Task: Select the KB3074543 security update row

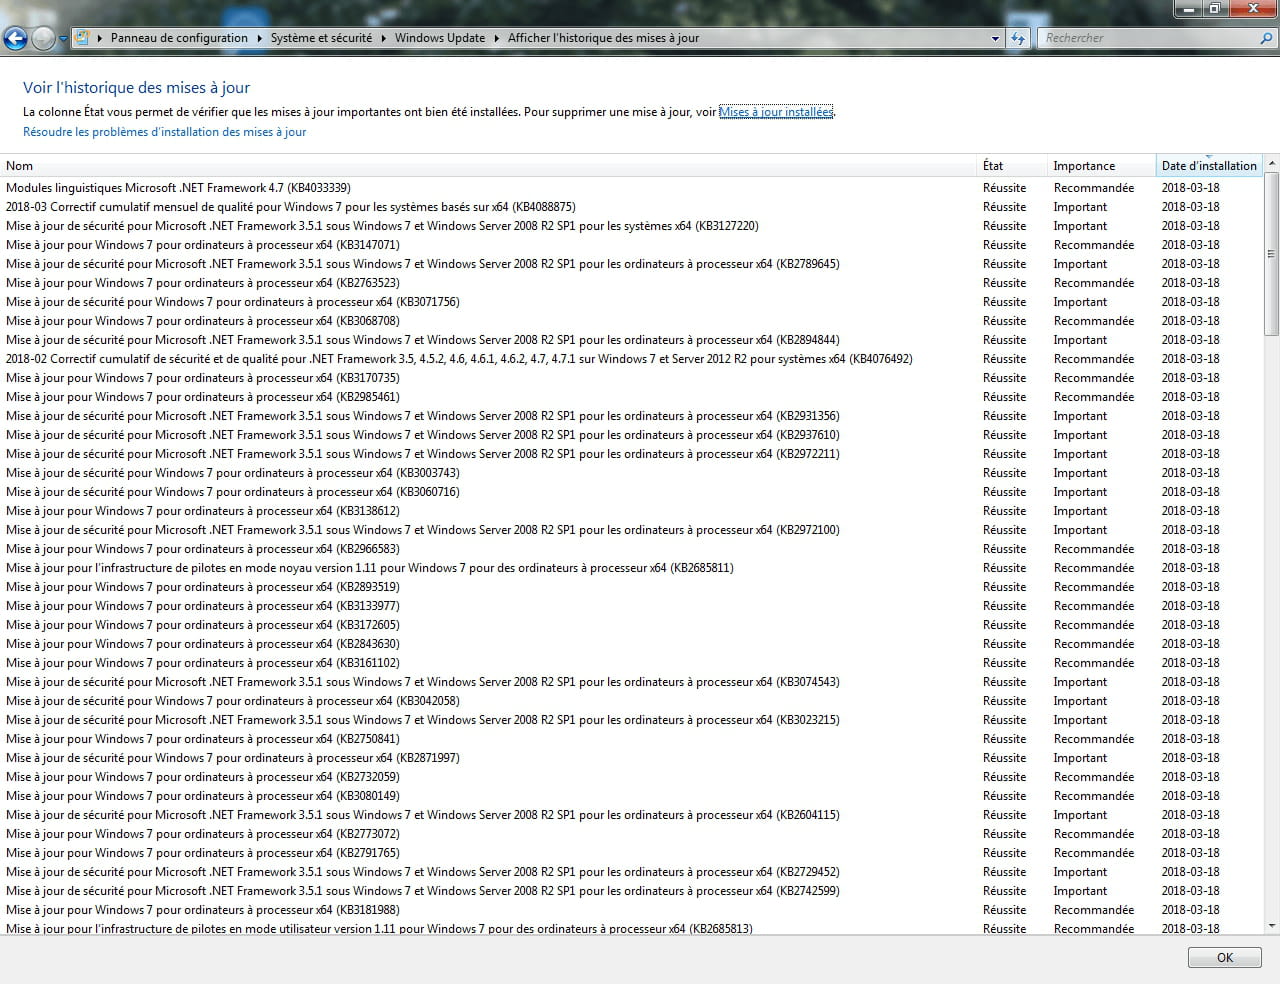Action: tap(632, 682)
